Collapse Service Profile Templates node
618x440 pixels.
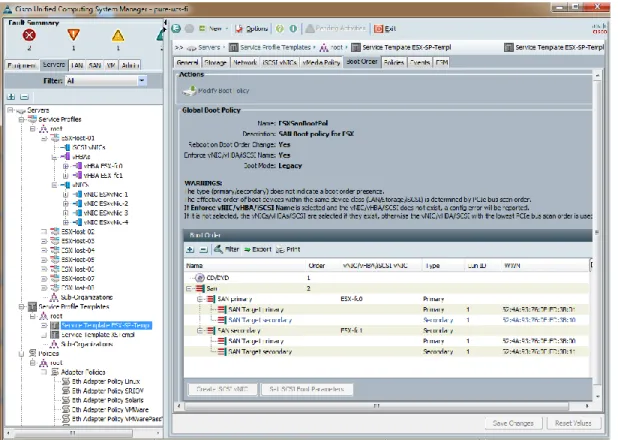tap(21, 306)
